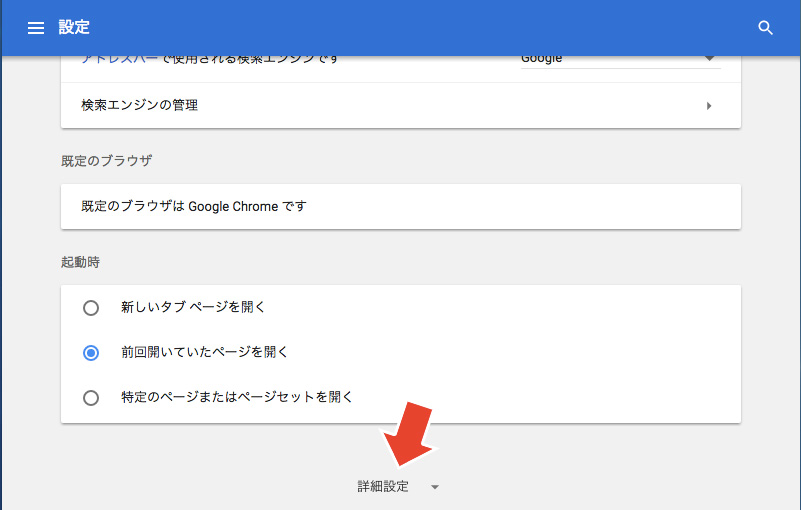The width and height of the screenshot is (801, 510).
Task: Select the 新しいタブ ページを開く radio button
Action: pyautogui.click(x=91, y=307)
